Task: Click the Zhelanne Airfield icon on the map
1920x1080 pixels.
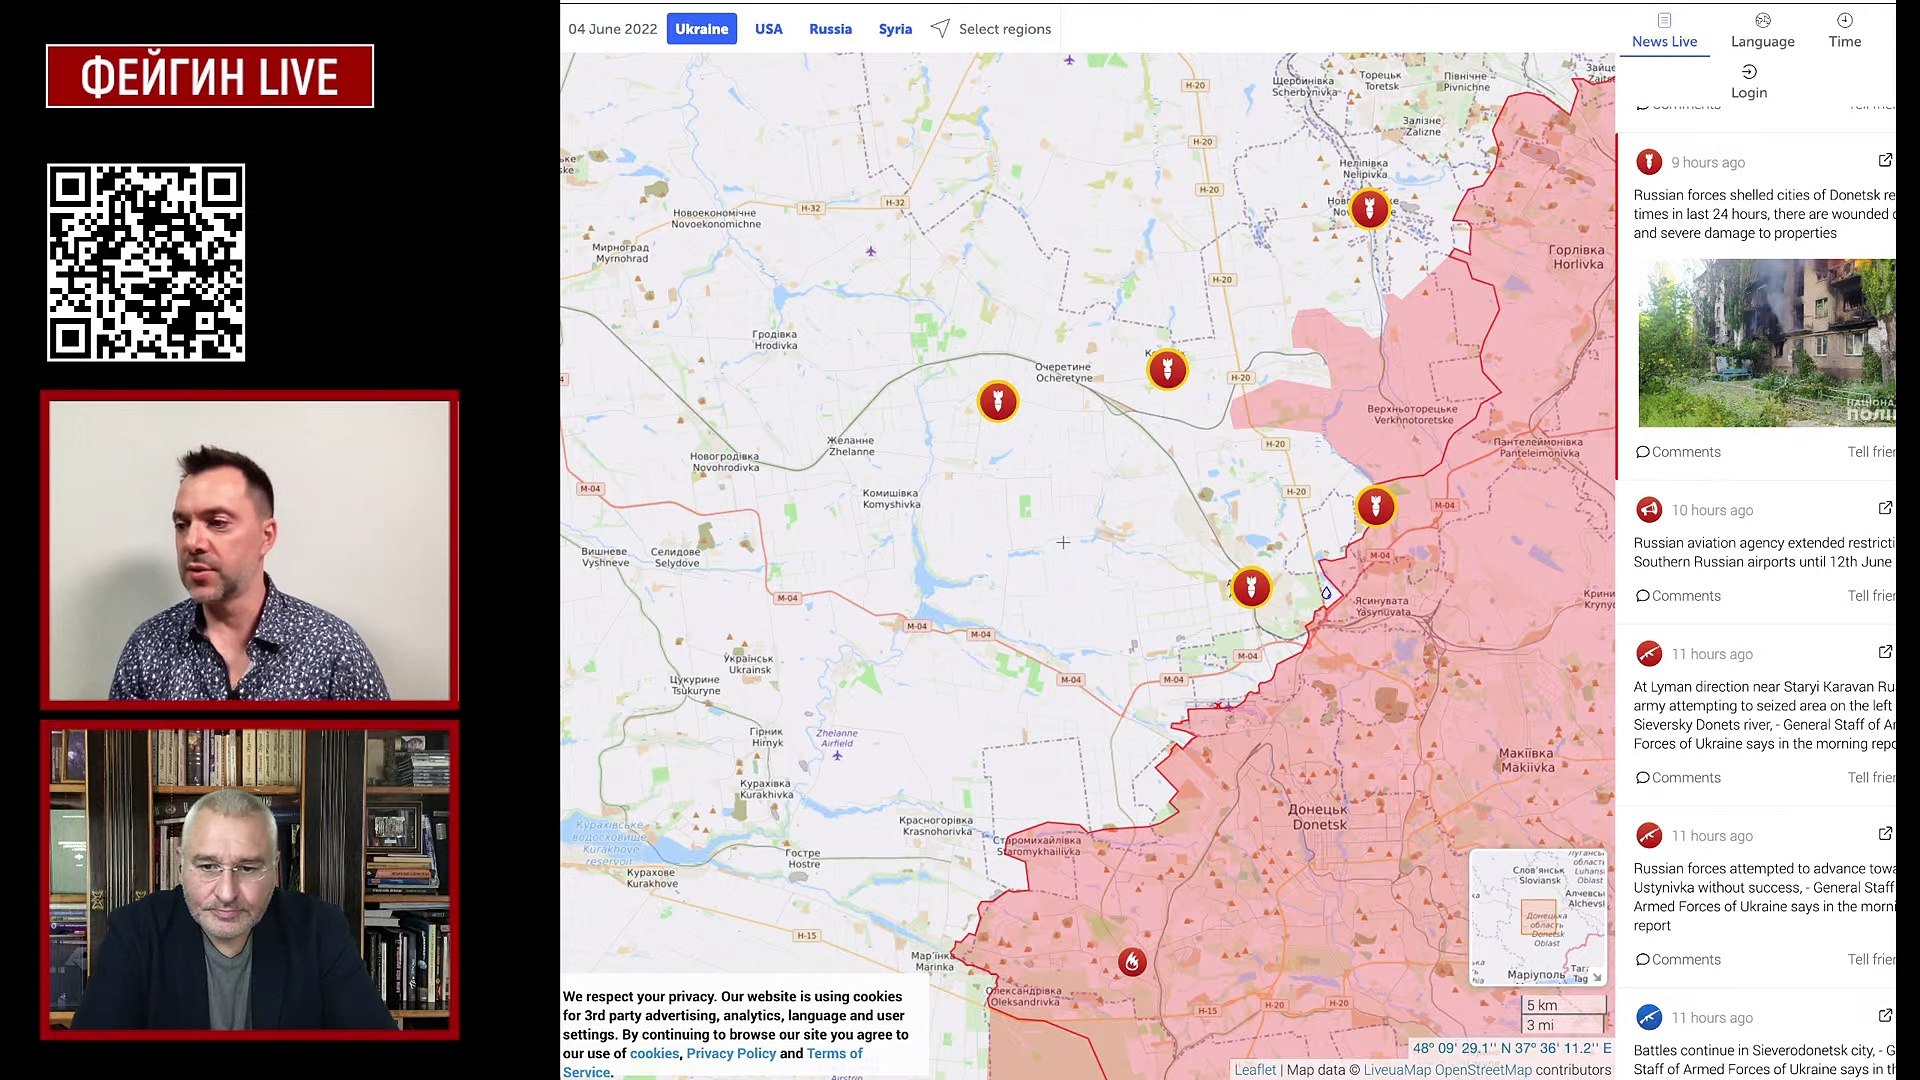Action: coord(837,755)
